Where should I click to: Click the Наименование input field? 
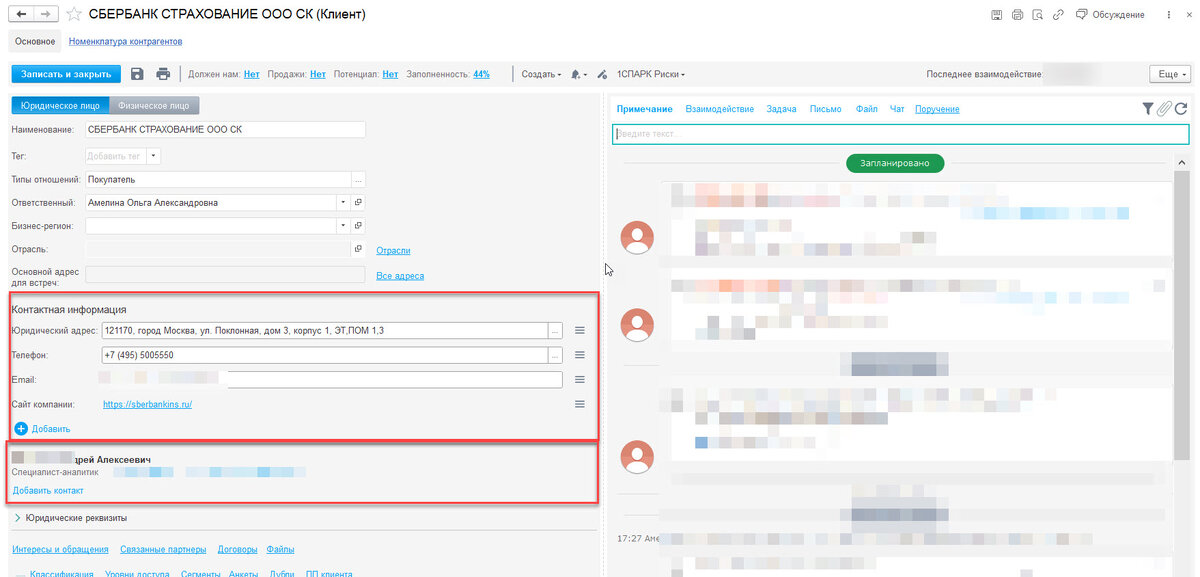(226, 130)
